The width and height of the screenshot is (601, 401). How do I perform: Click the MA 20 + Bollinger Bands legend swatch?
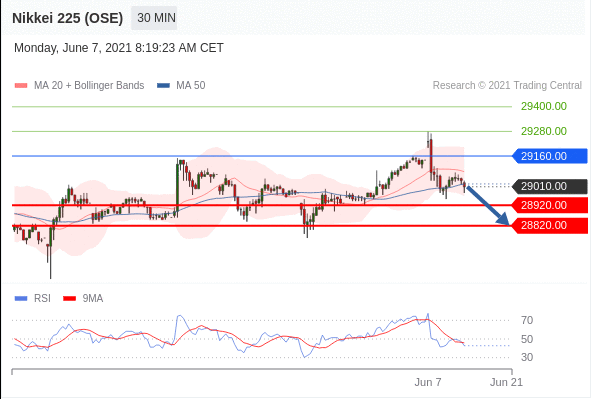click(21, 85)
